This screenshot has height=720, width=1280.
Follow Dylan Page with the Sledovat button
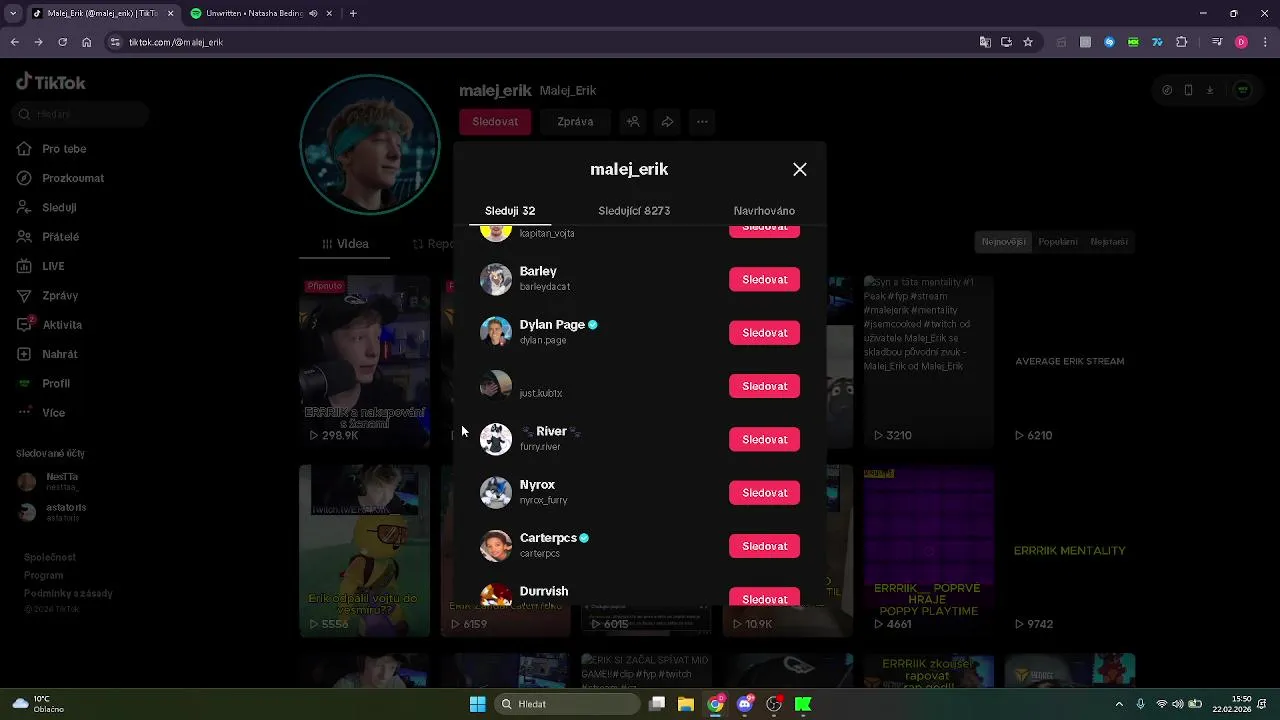point(764,333)
